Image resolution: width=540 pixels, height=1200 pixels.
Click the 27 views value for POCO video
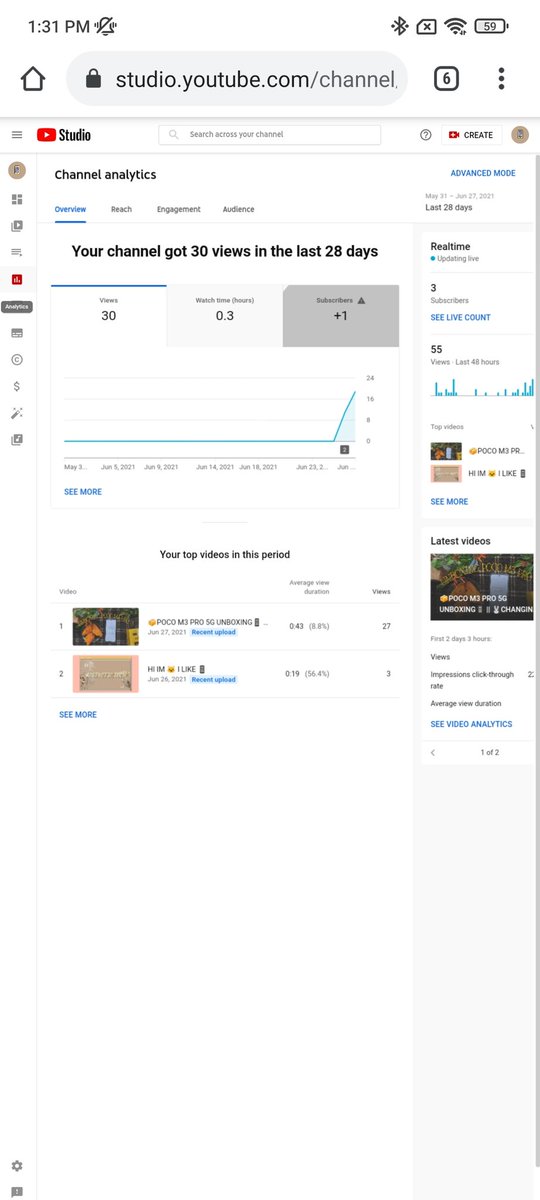(386, 627)
